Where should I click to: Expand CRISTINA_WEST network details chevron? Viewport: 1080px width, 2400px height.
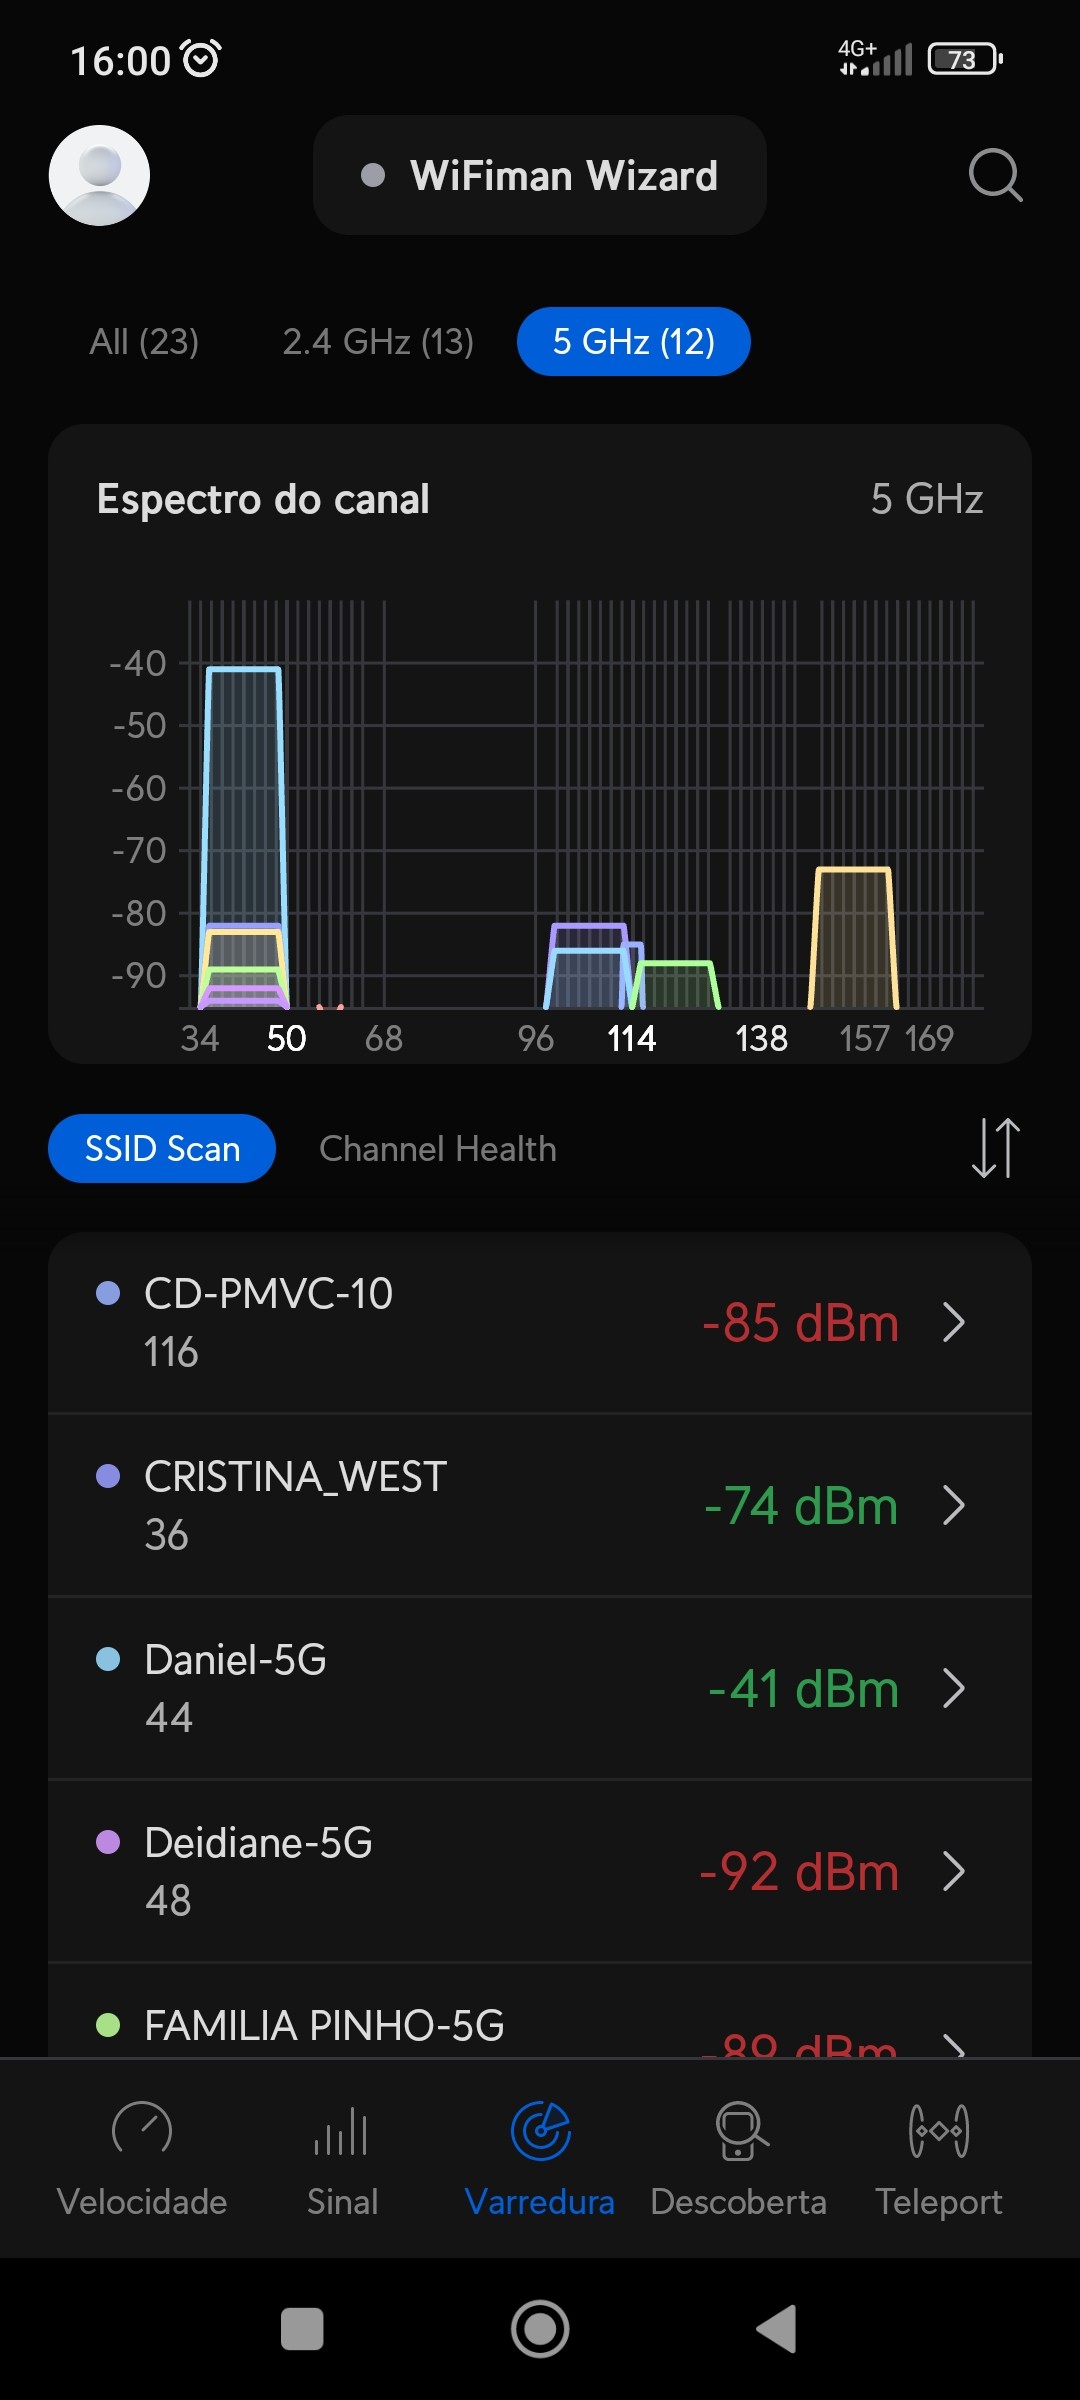pyautogui.click(x=955, y=1505)
